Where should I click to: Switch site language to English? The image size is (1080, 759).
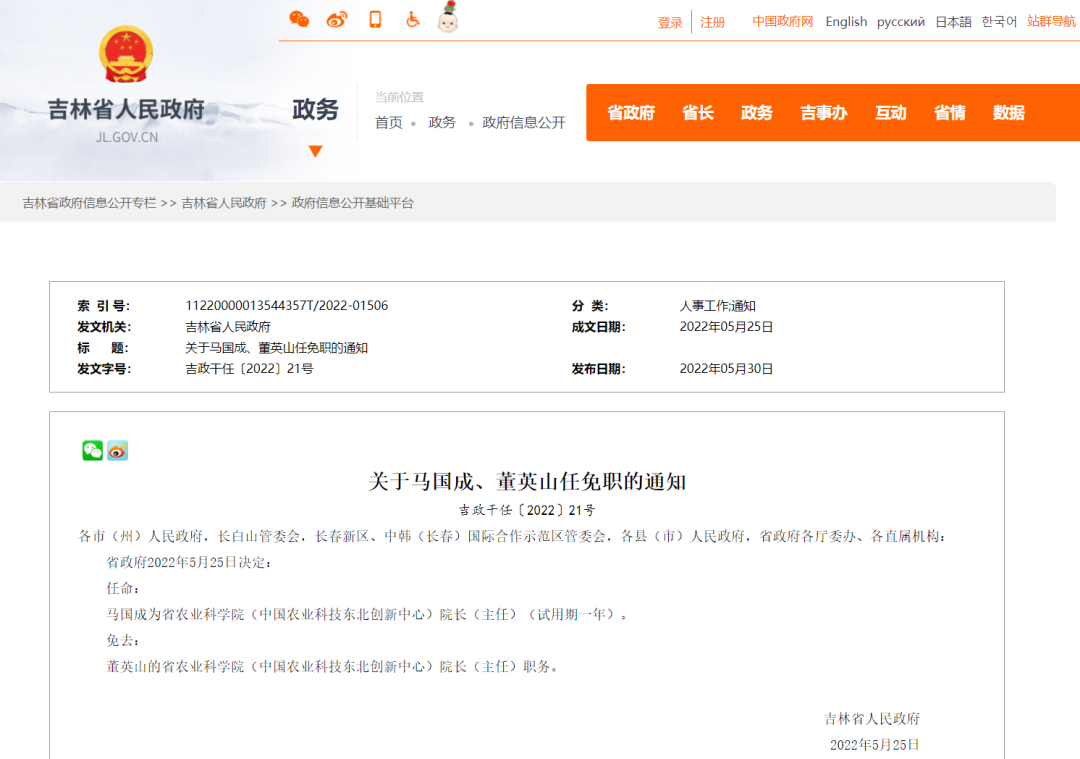[846, 22]
